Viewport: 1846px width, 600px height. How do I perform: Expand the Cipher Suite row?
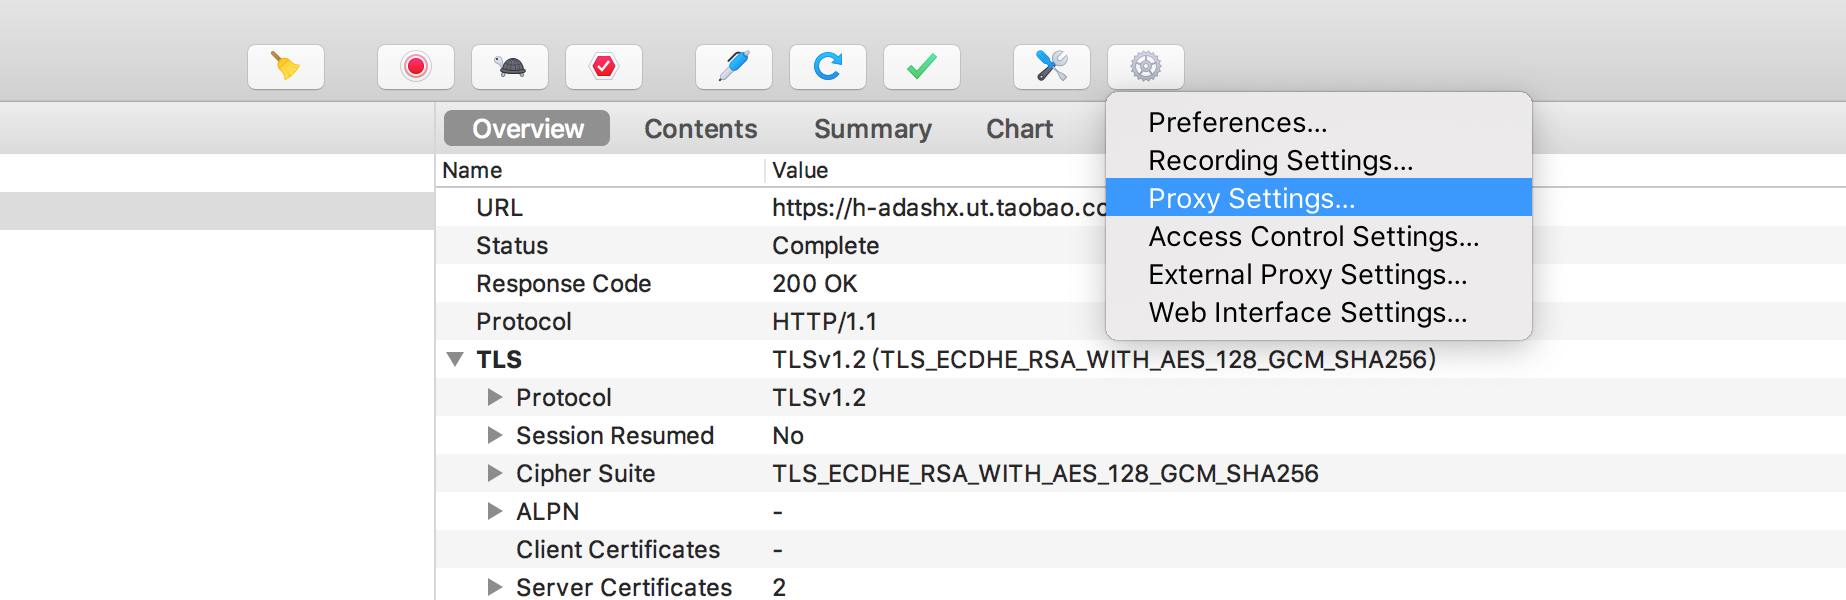point(494,473)
